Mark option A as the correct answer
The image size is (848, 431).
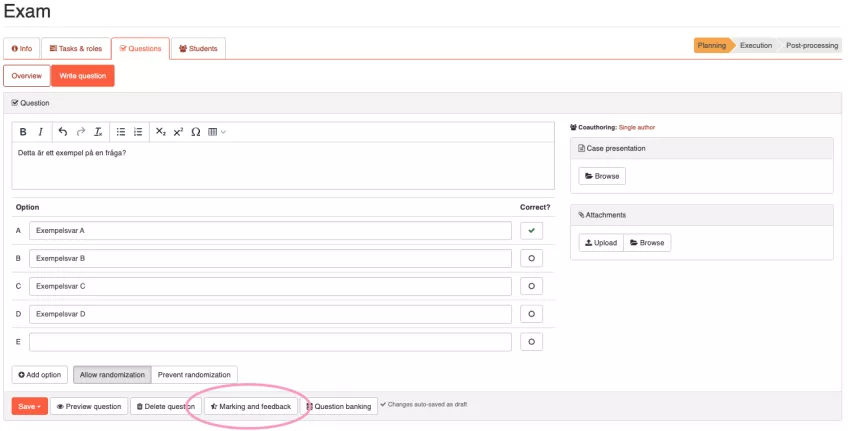pos(532,230)
